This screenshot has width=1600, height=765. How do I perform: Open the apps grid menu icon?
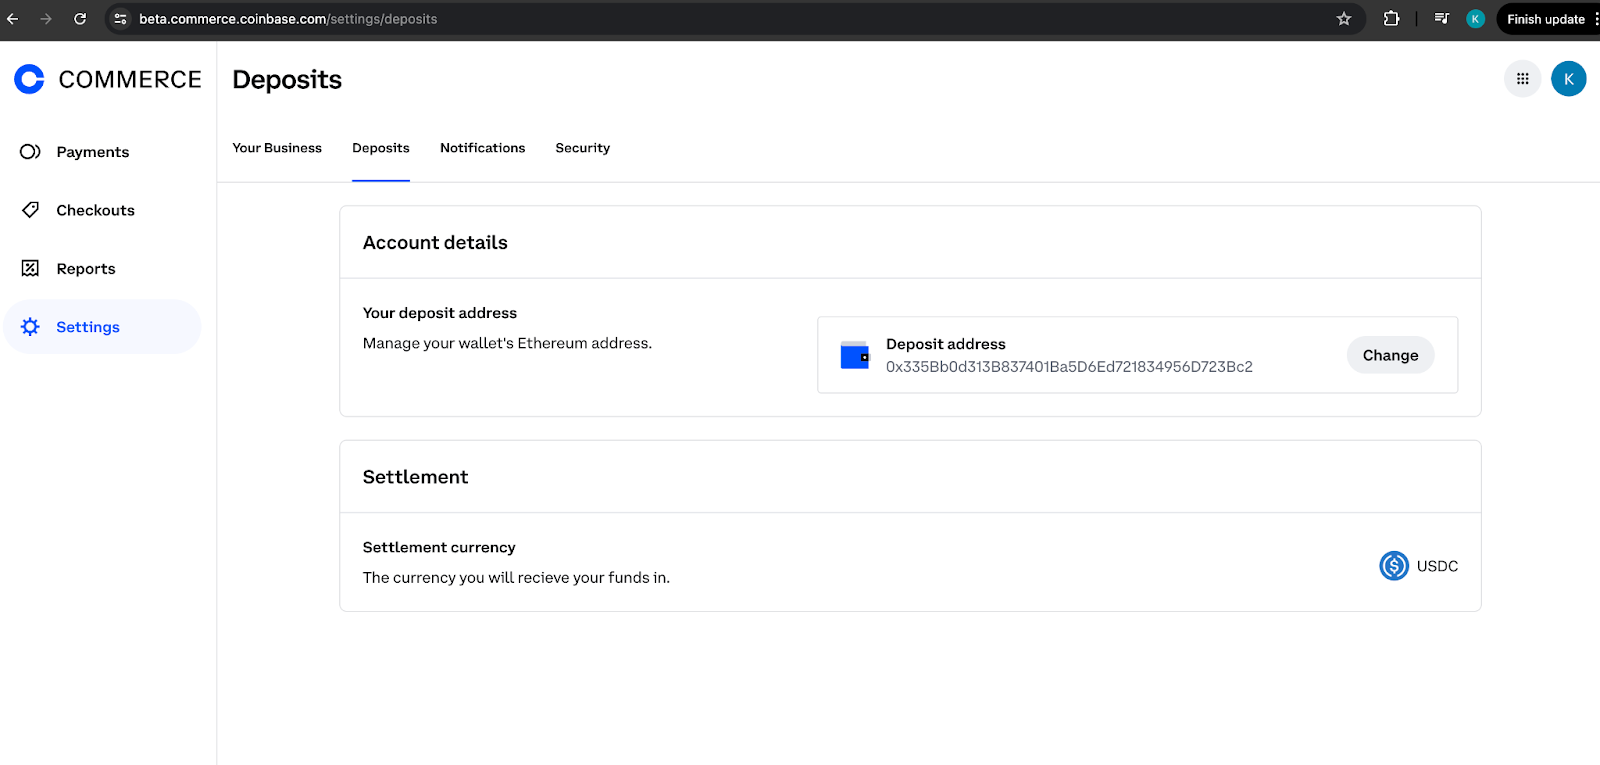(1522, 79)
